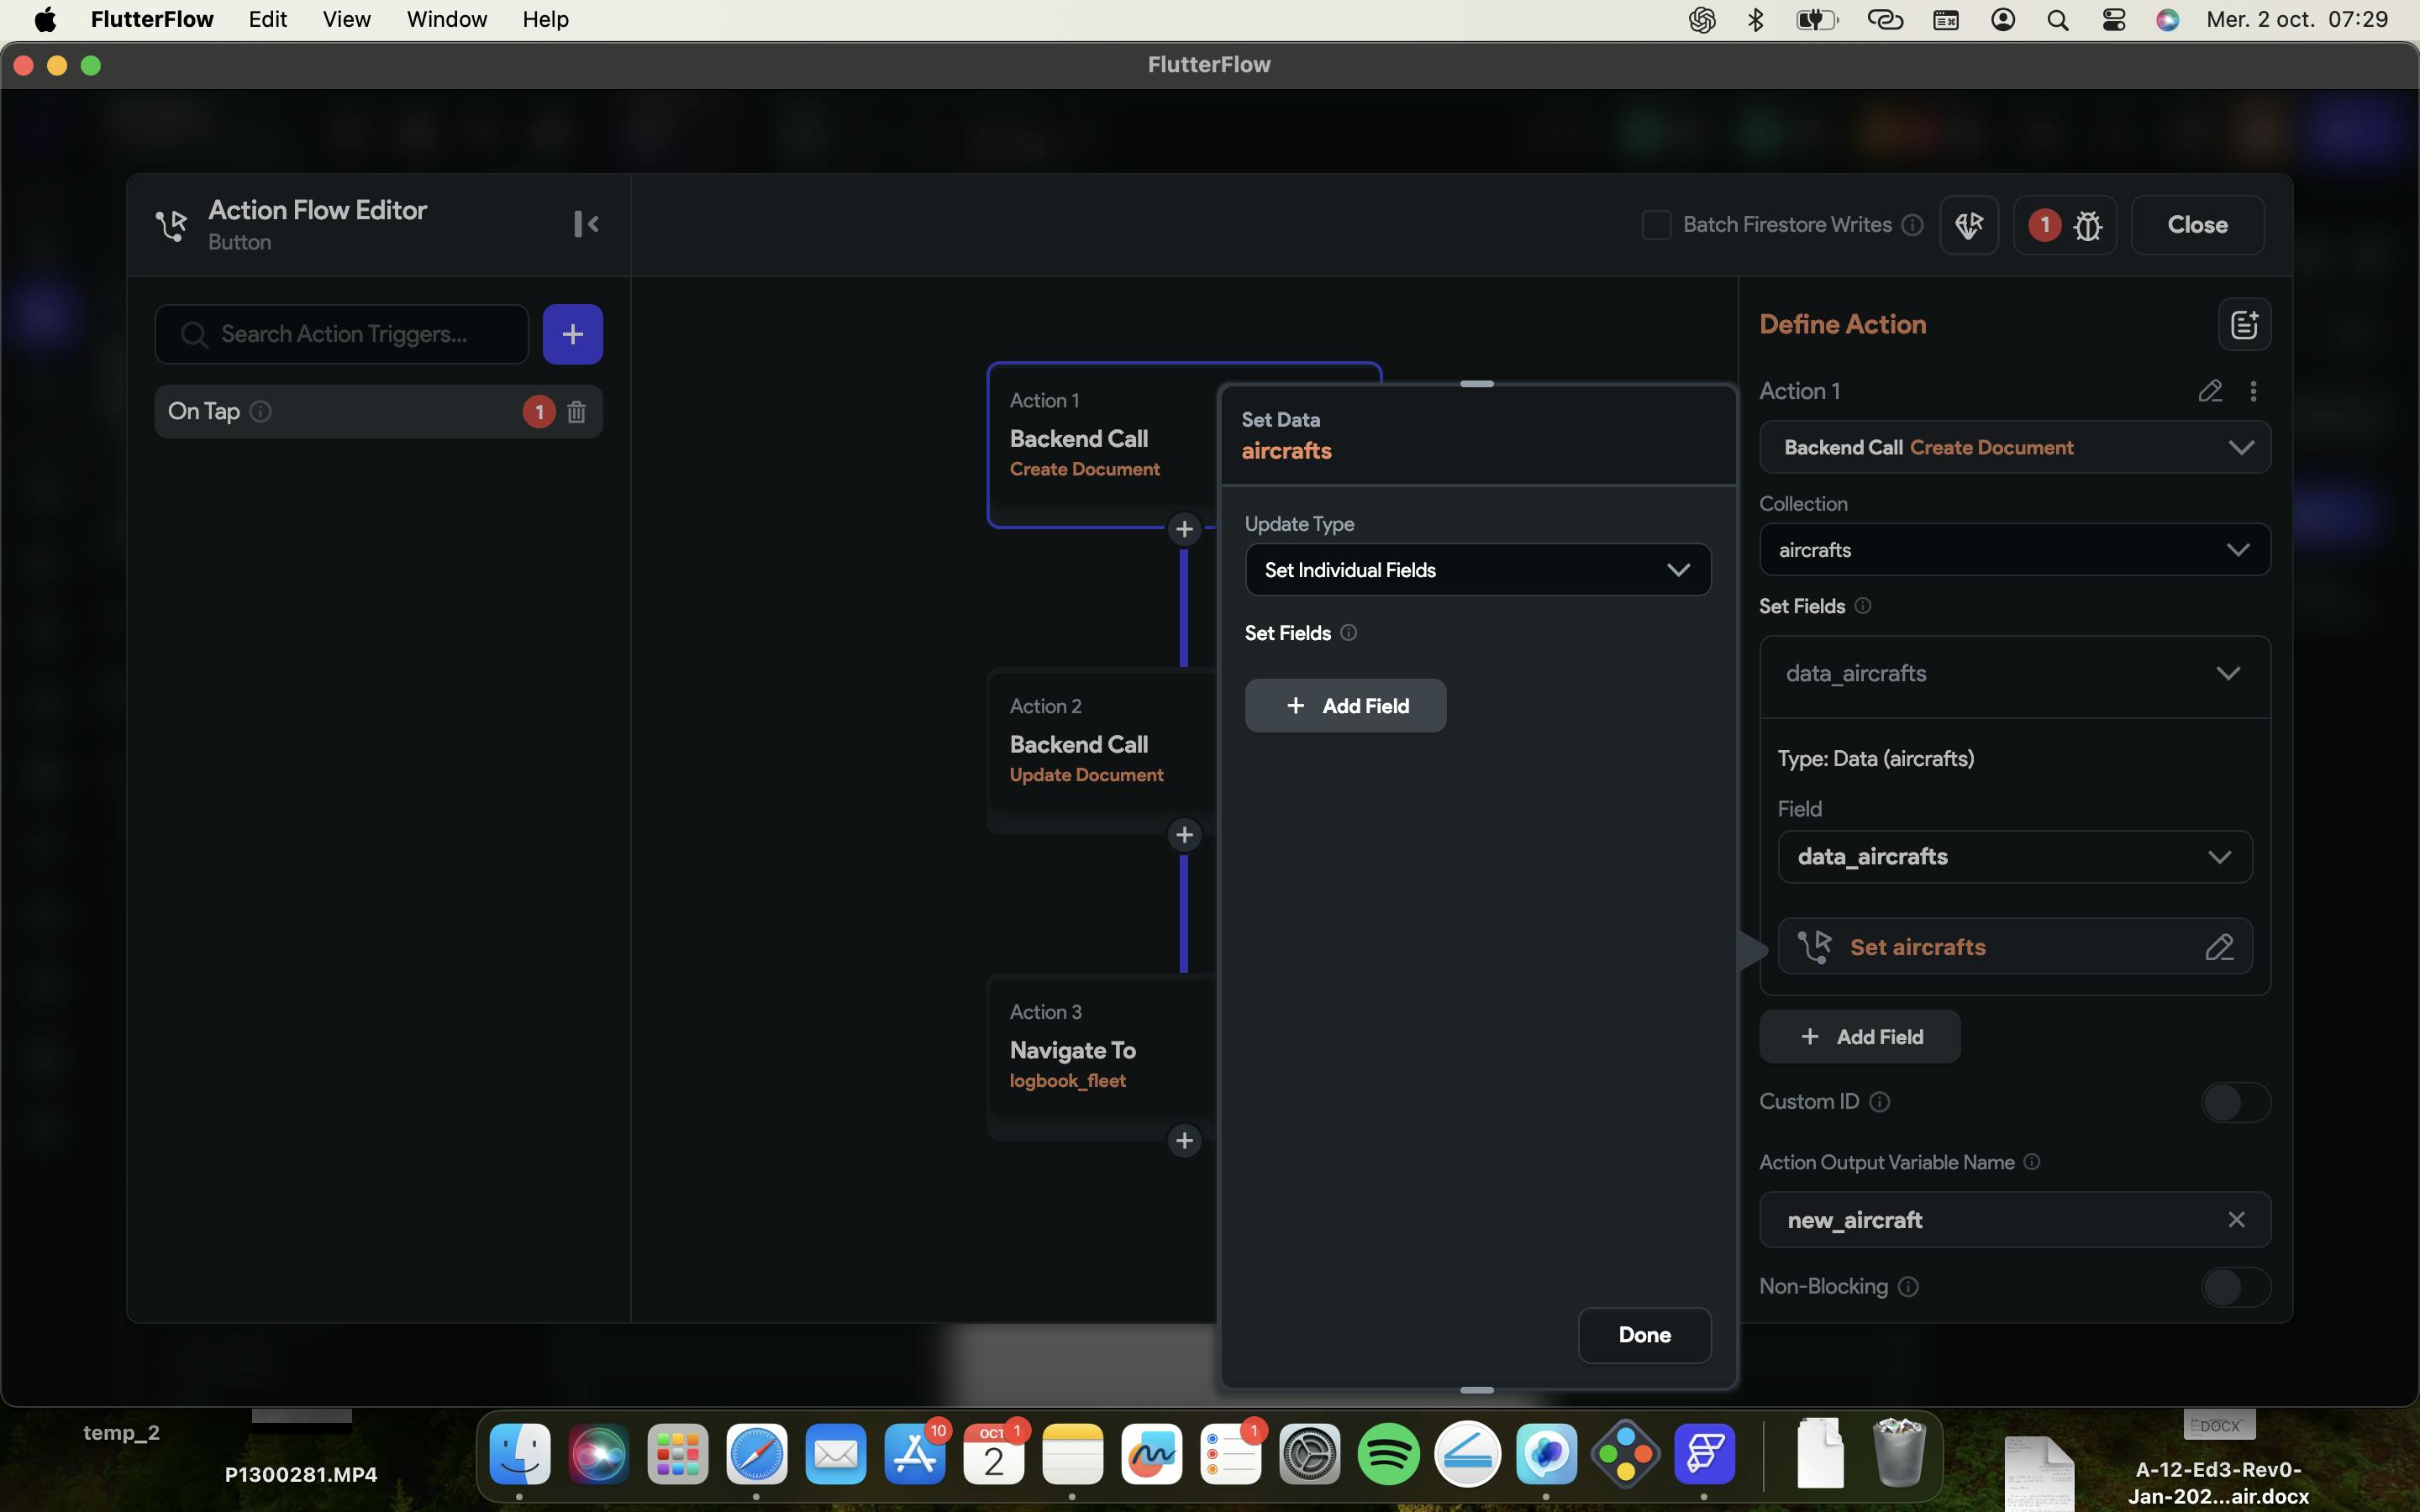Clear the new_aircraft output variable name
The image size is (2420, 1512).
click(2236, 1220)
